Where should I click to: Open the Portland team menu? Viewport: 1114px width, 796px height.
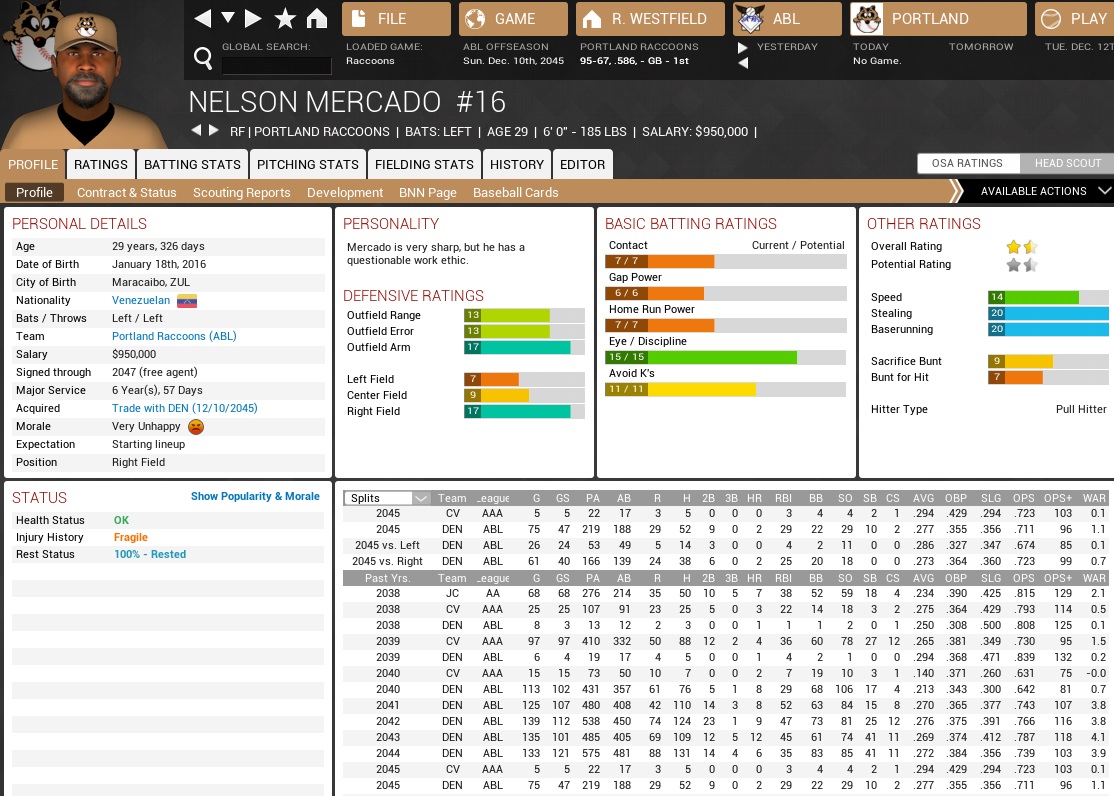coord(938,19)
